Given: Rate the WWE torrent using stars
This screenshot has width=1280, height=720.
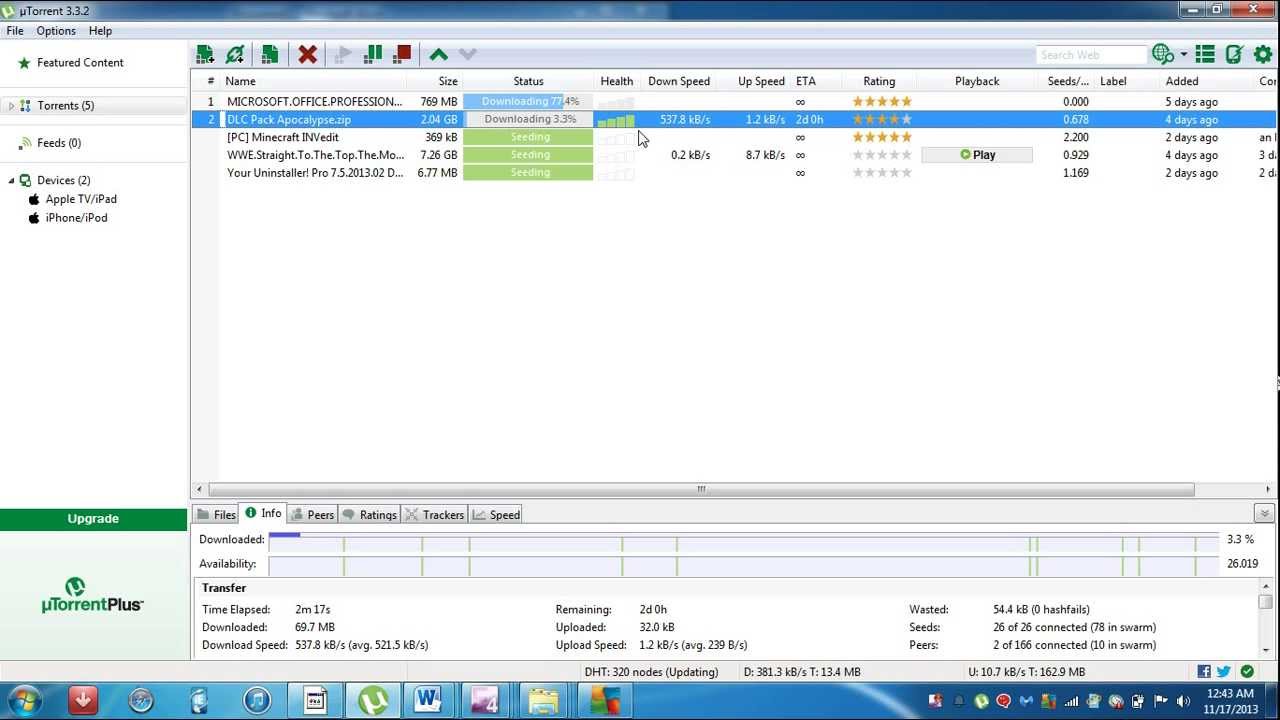Looking at the screenshot, I should coord(882,155).
